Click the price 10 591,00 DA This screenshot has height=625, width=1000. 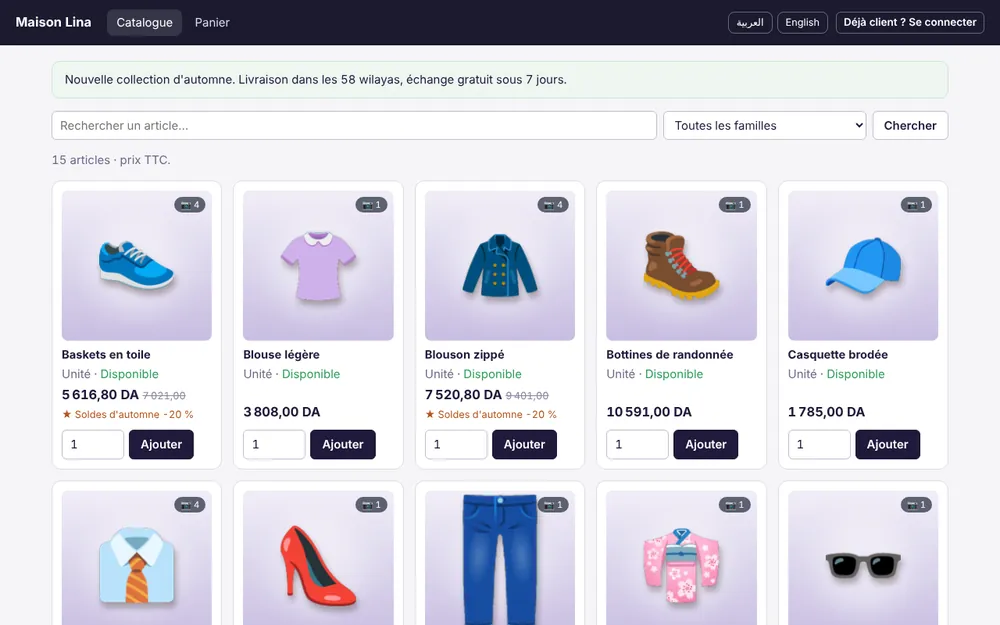[649, 412]
